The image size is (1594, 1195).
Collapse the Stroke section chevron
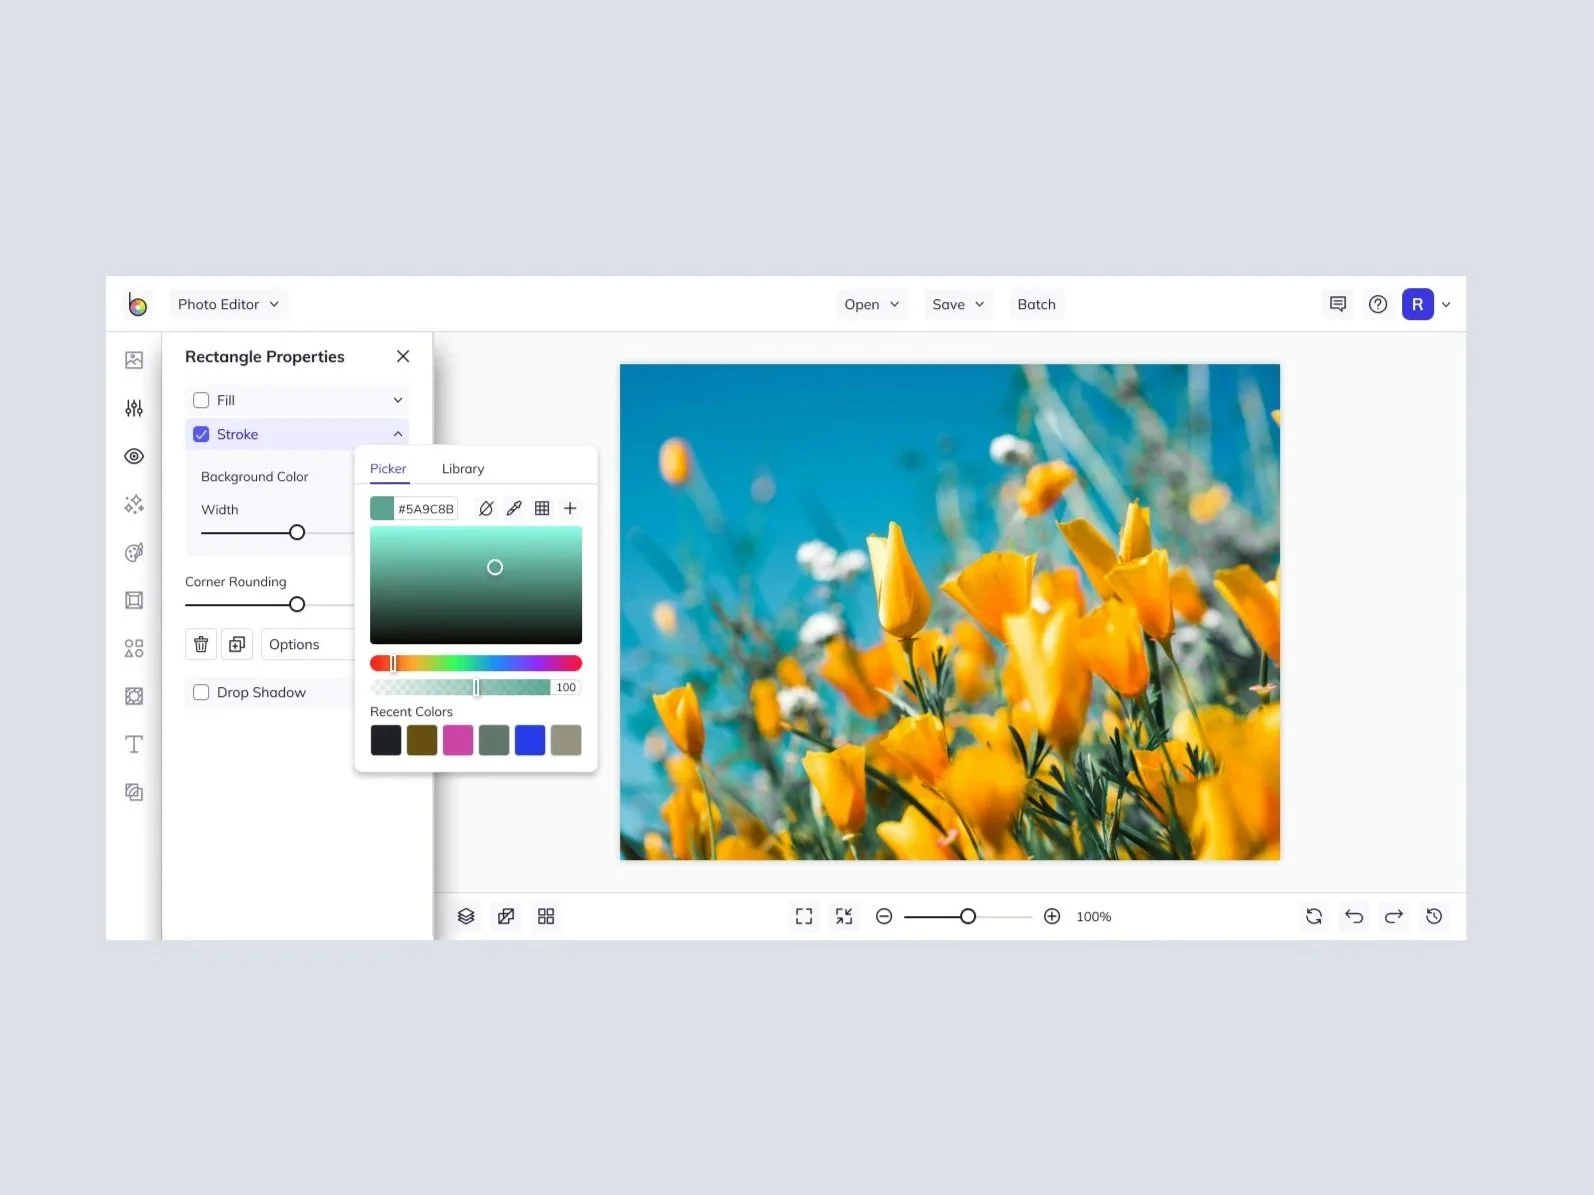point(398,434)
